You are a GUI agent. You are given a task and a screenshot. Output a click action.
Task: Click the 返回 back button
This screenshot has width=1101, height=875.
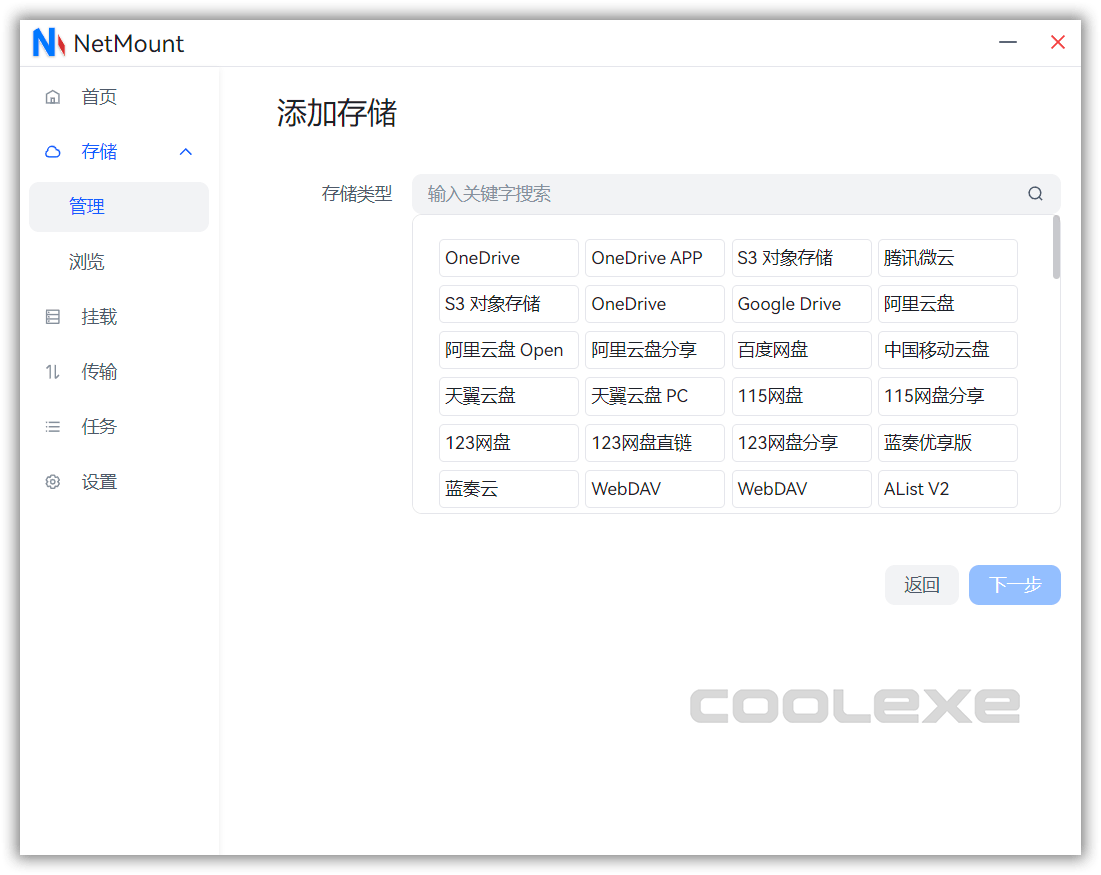pyautogui.click(x=921, y=584)
